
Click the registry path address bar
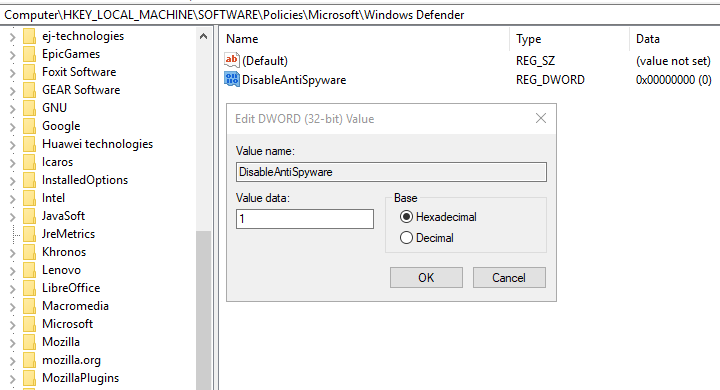click(360, 15)
